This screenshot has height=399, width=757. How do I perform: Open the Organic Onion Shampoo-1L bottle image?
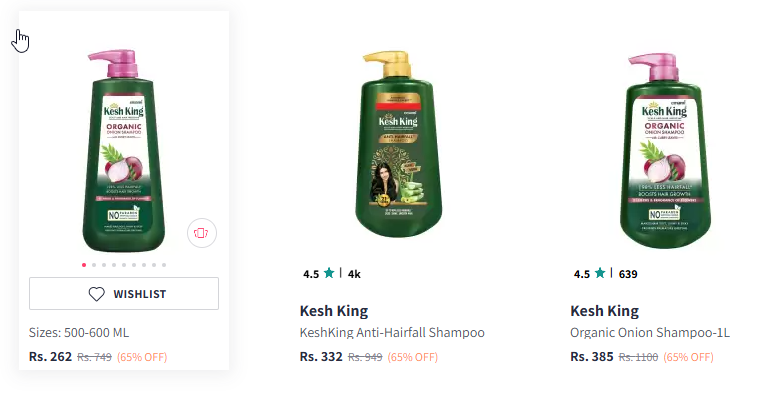[665, 151]
